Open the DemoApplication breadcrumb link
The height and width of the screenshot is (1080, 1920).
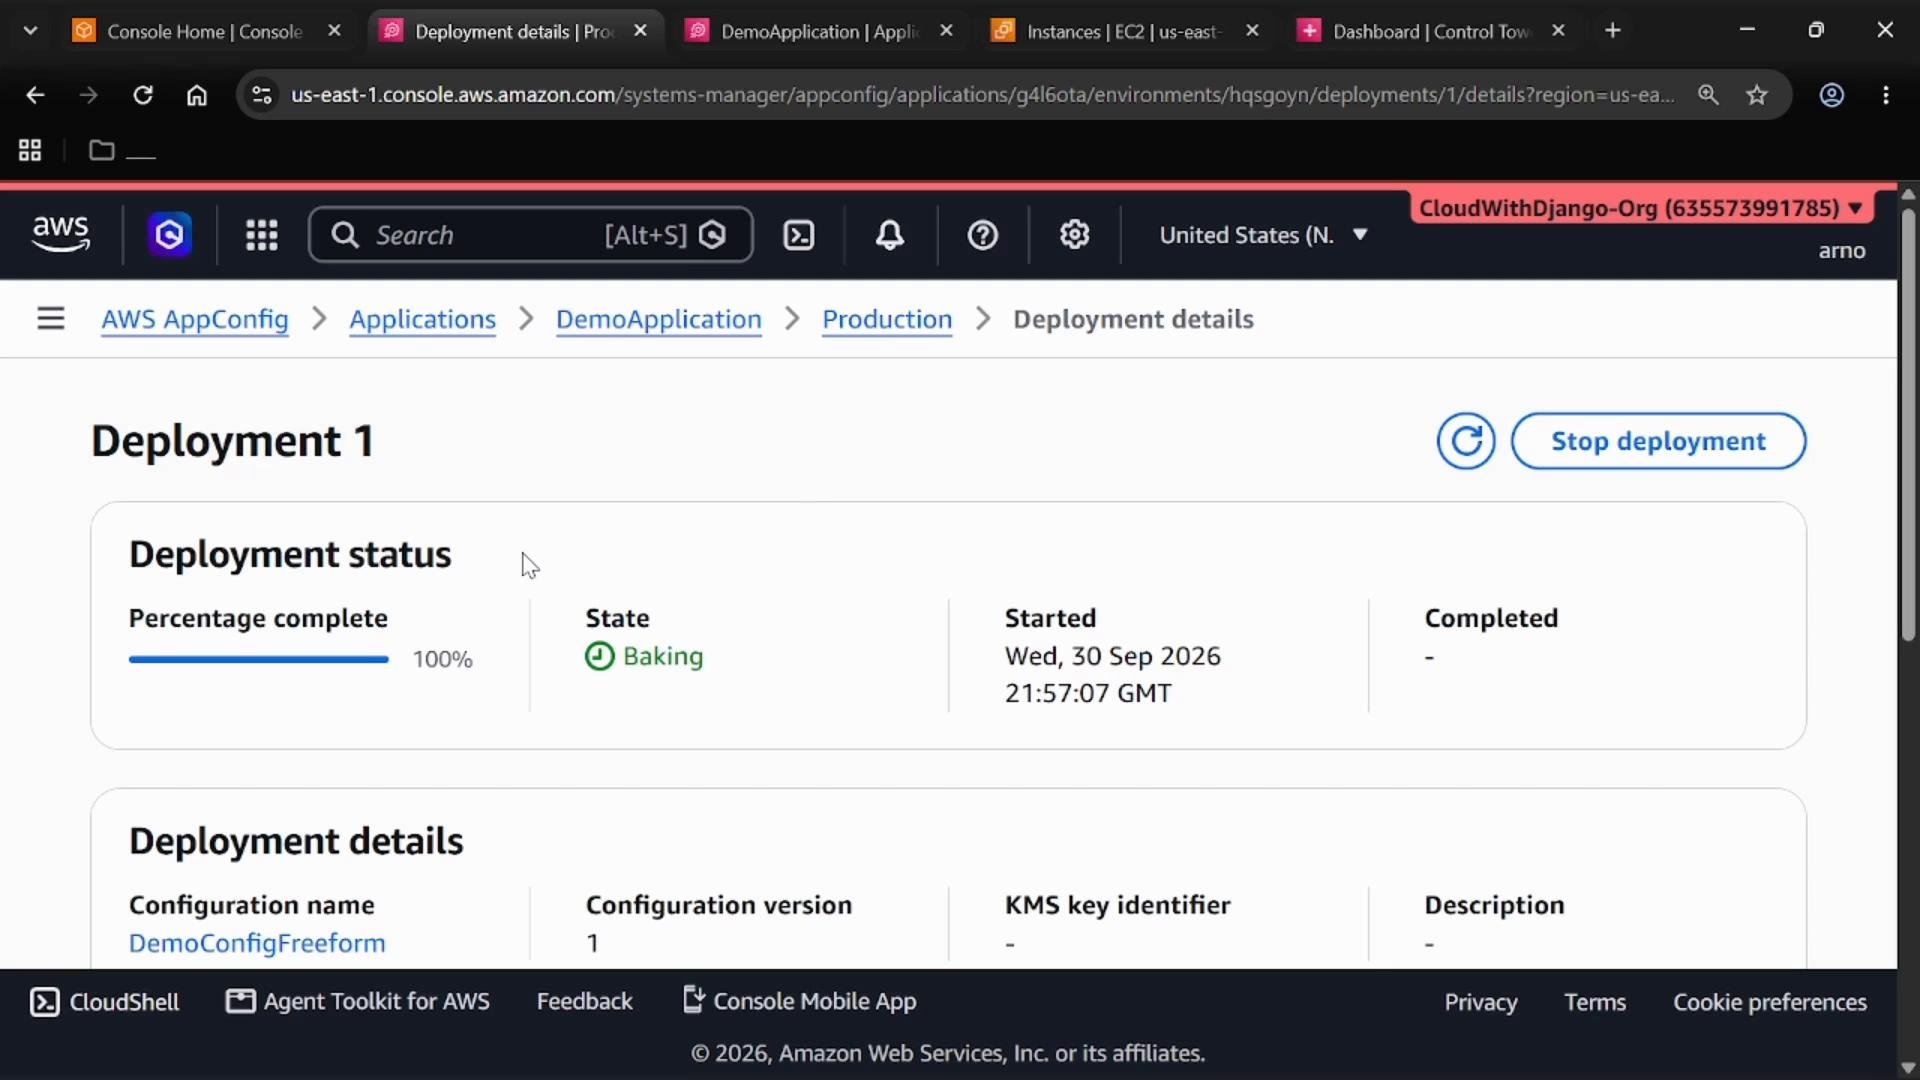coord(658,319)
